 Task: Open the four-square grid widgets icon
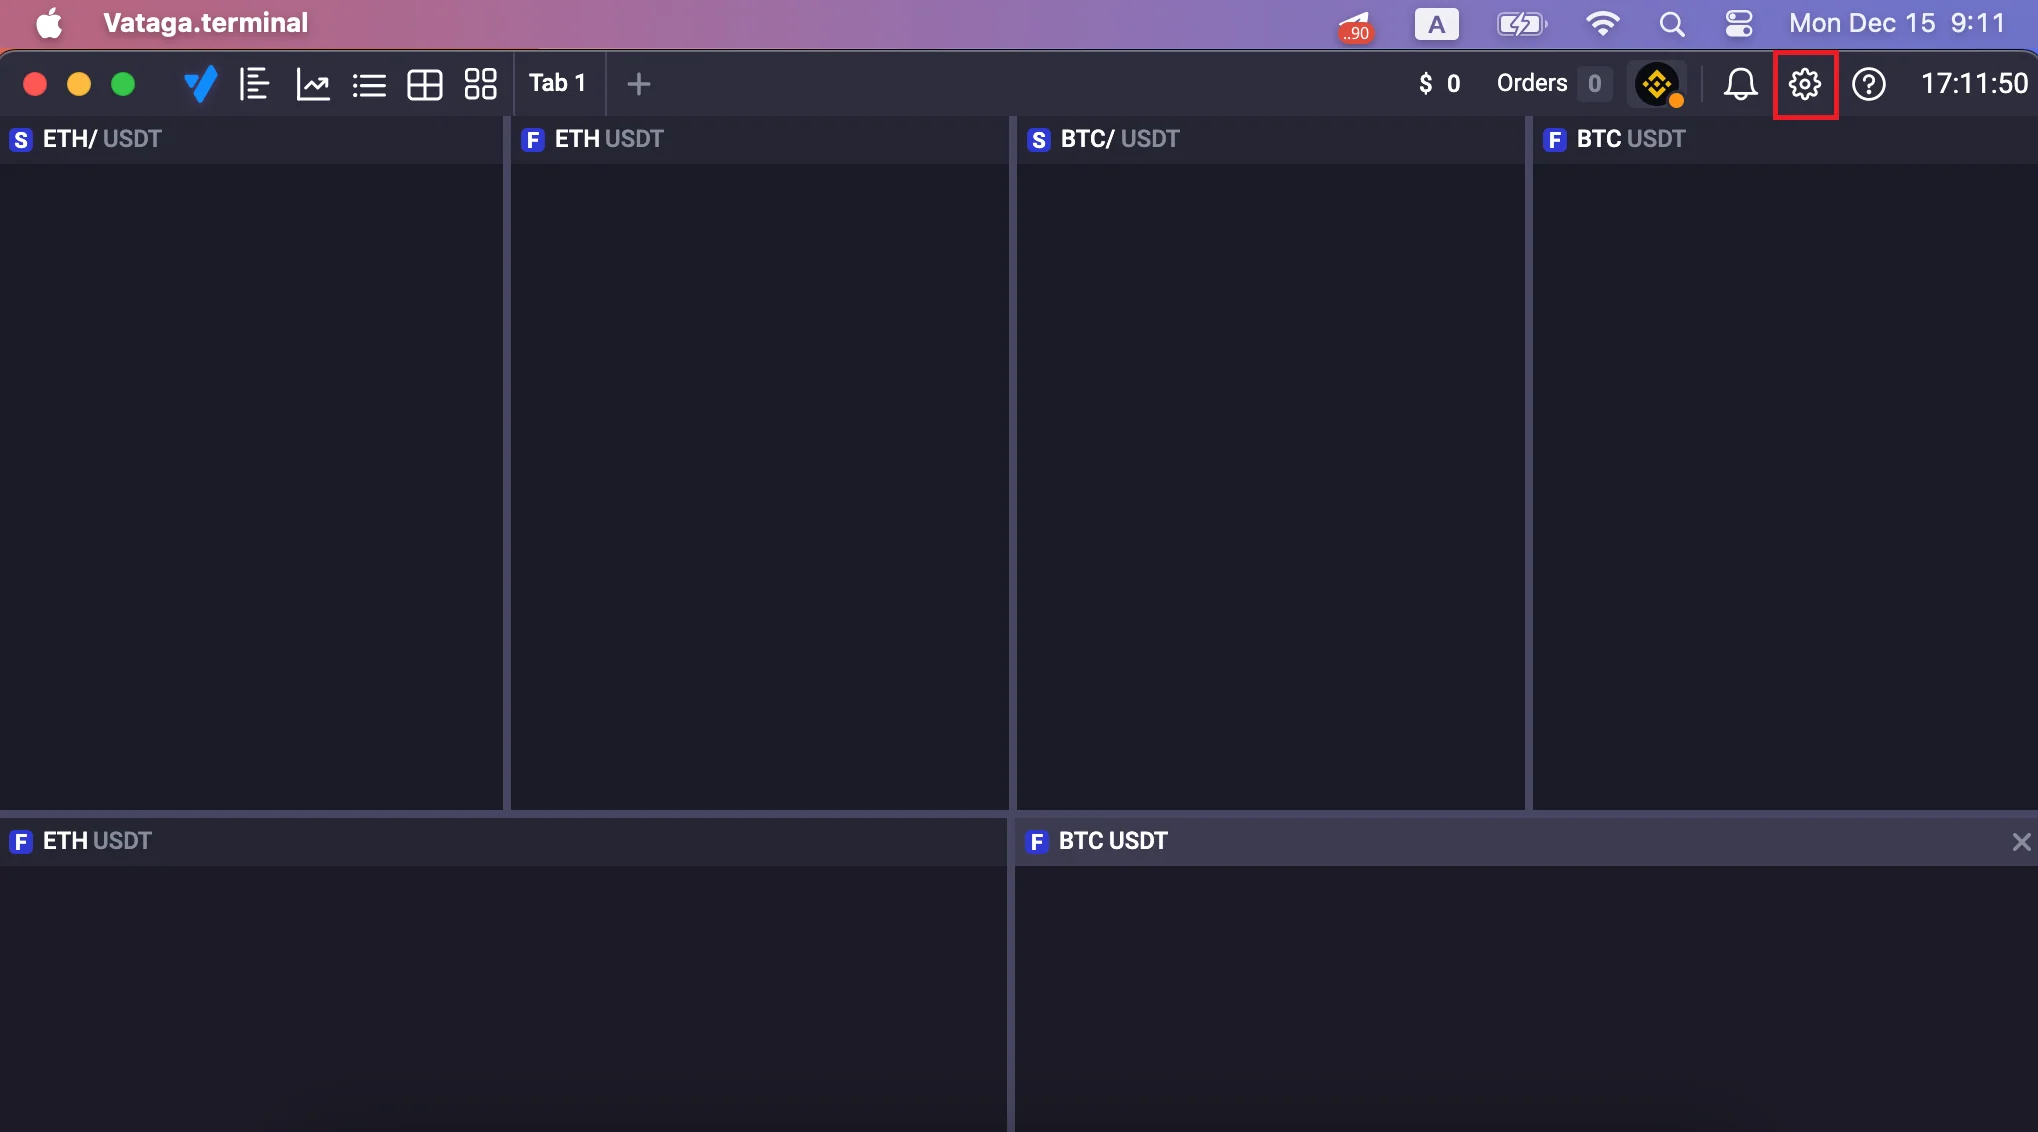481,84
